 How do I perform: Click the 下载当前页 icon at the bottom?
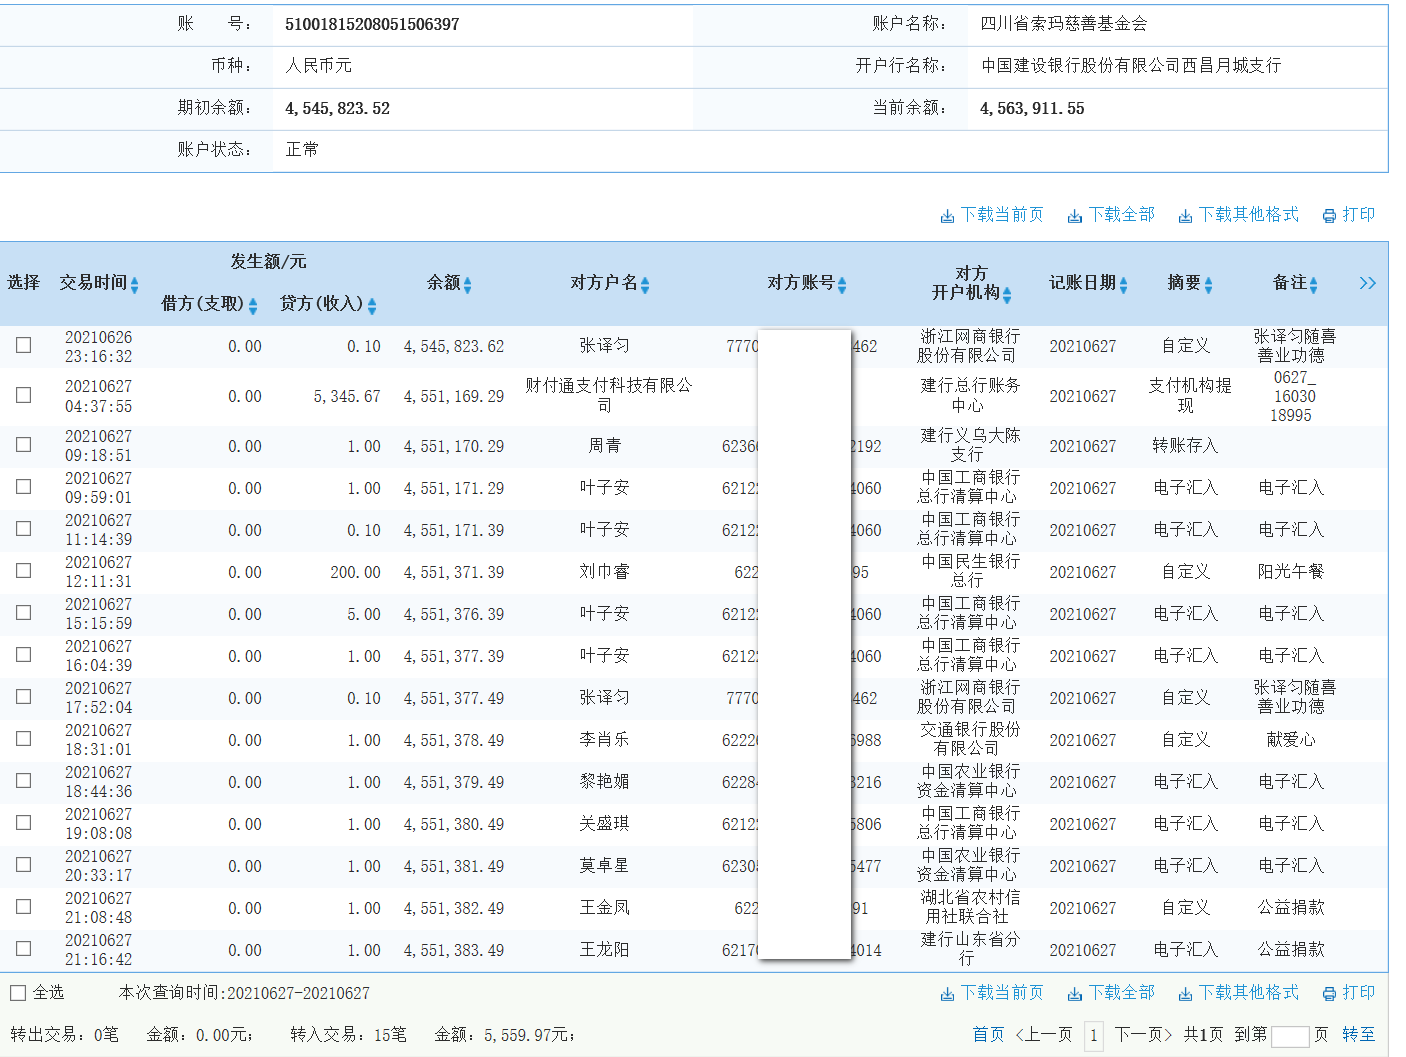(947, 993)
